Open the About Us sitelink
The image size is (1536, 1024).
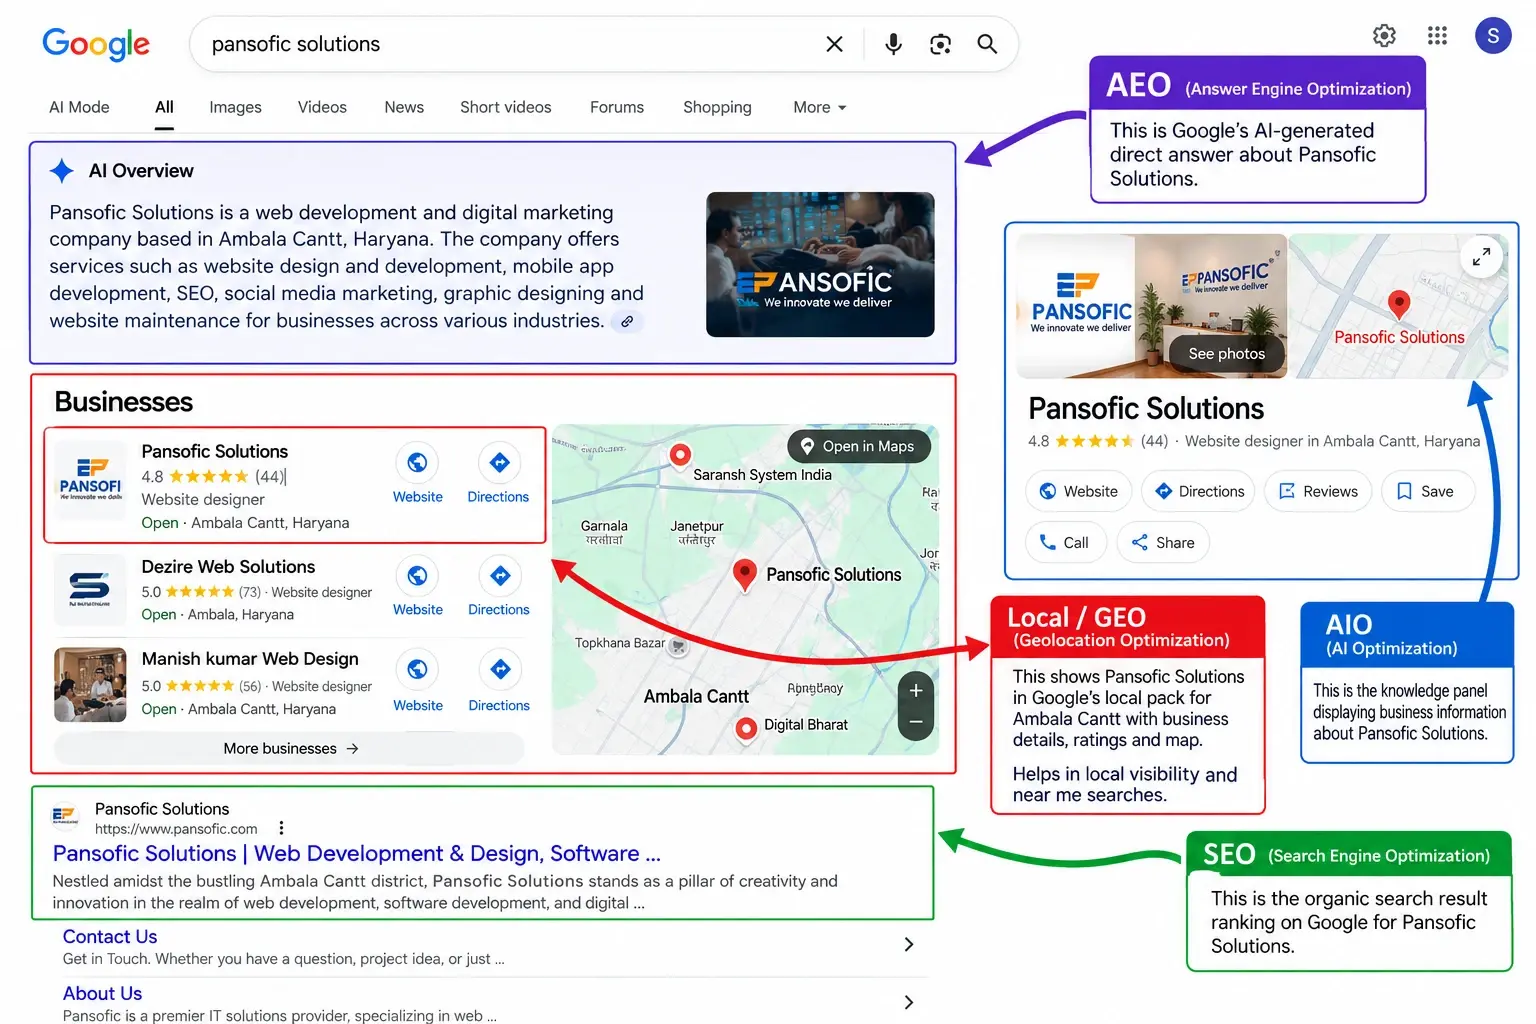click(x=102, y=994)
